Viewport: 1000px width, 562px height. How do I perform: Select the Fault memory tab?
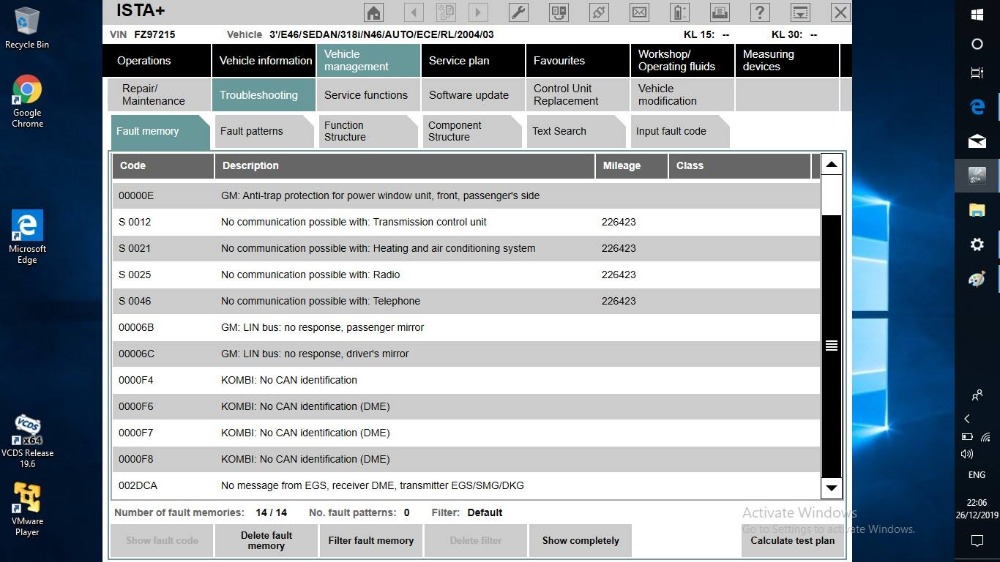coord(159,131)
